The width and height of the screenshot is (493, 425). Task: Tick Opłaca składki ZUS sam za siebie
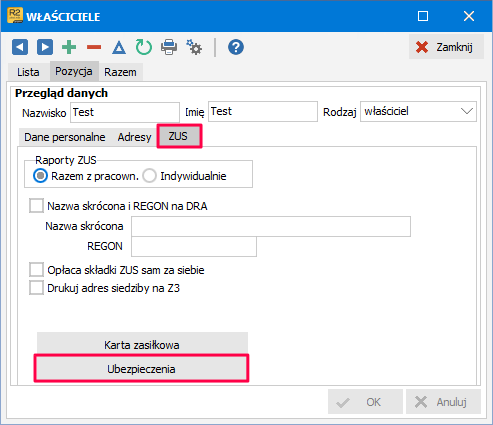[36, 270]
